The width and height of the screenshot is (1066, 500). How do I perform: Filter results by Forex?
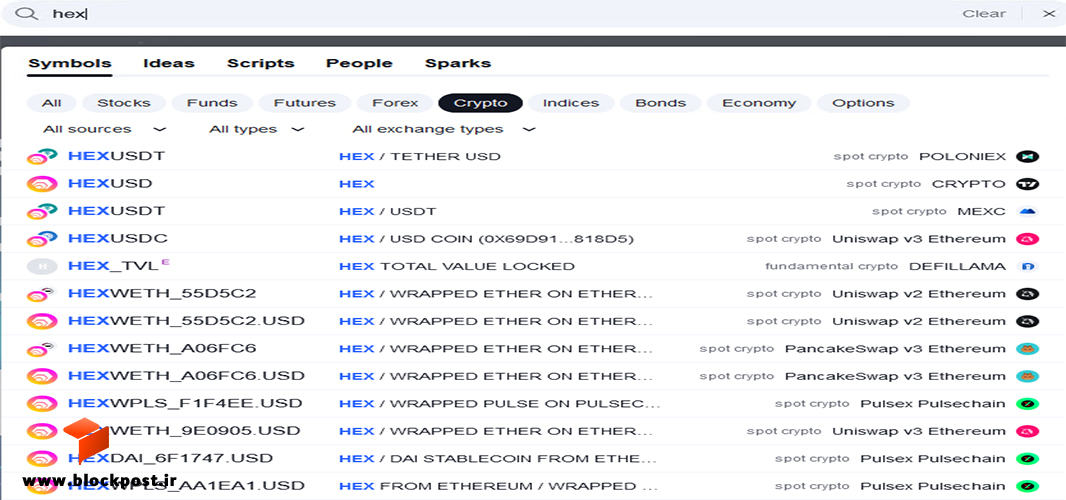coord(395,103)
